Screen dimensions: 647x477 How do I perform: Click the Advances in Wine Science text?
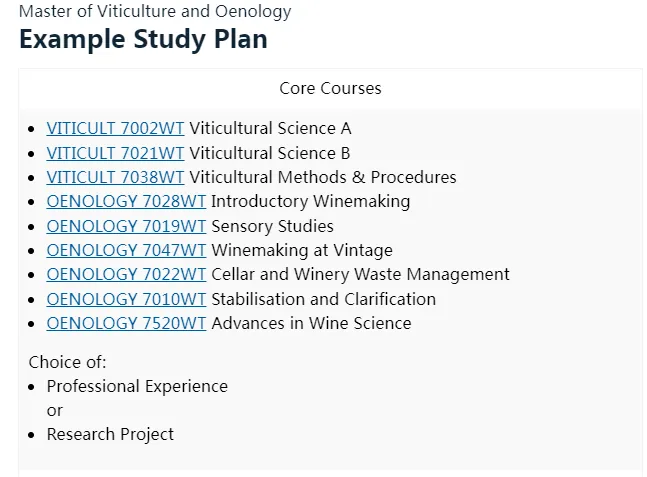pos(311,323)
